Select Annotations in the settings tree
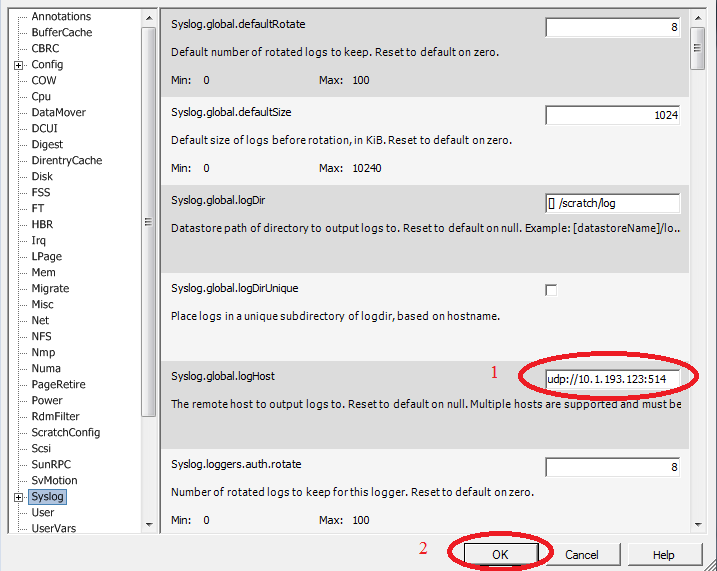 tap(61, 16)
